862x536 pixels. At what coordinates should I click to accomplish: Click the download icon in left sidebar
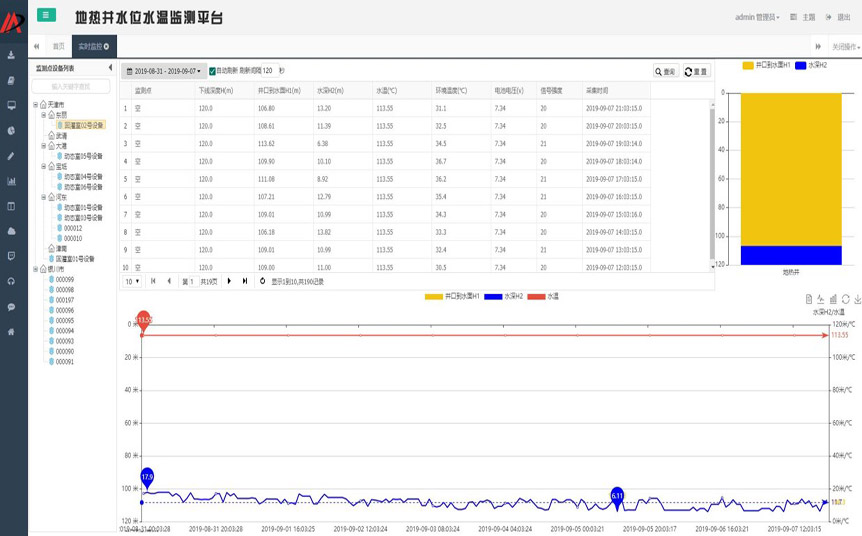tap(11, 54)
